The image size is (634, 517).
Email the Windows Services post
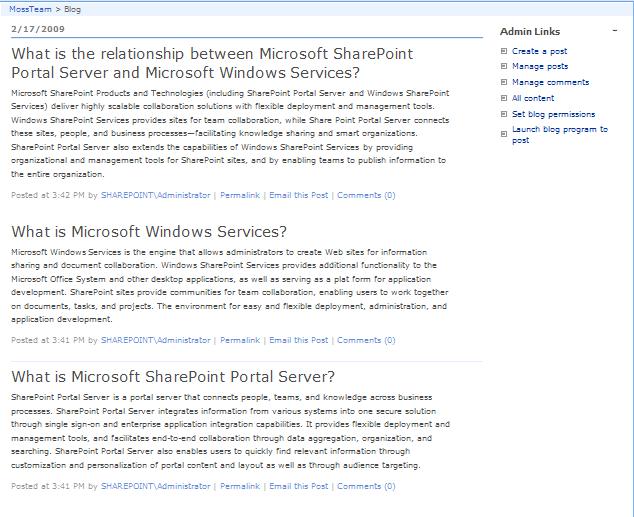coord(298,340)
